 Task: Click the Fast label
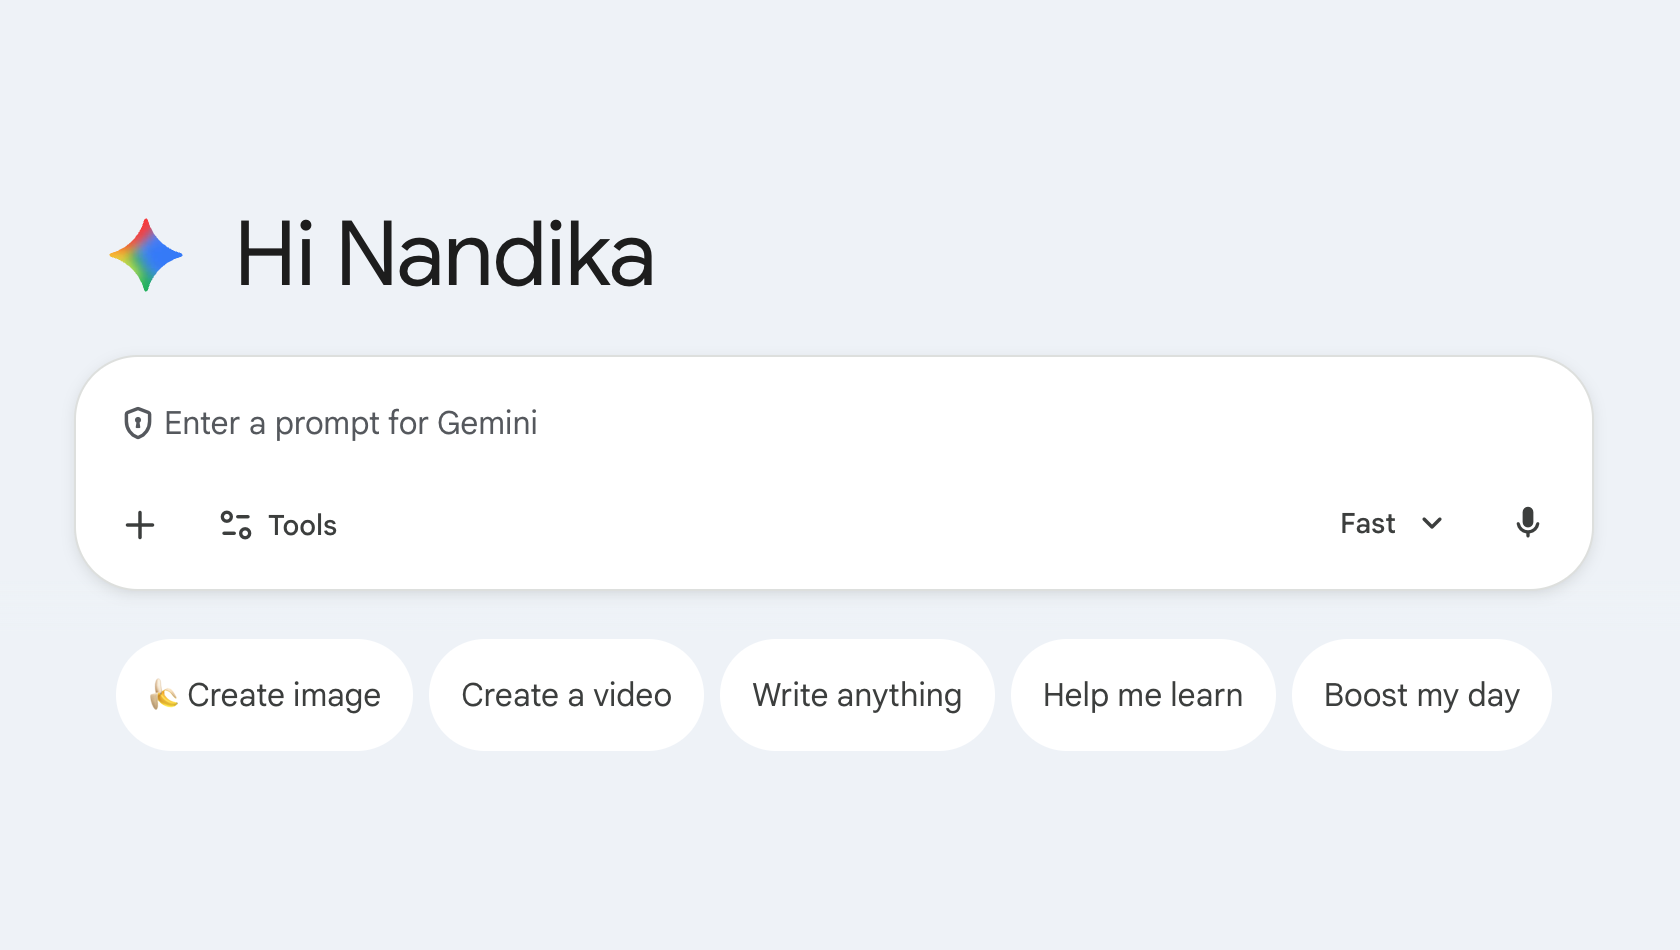(1366, 523)
